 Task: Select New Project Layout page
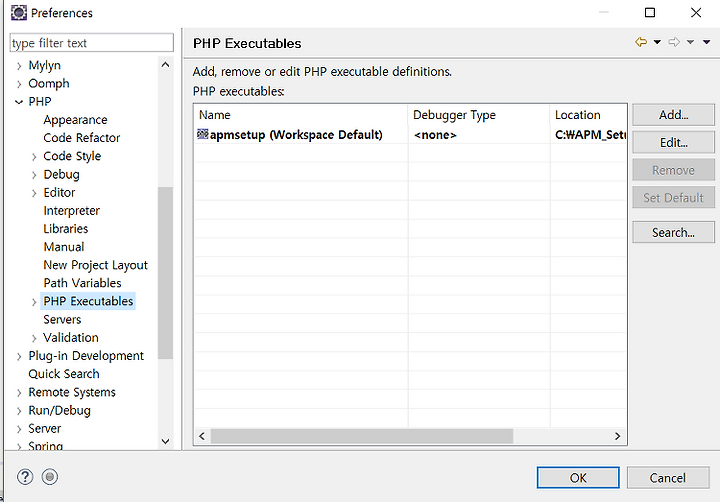(96, 265)
